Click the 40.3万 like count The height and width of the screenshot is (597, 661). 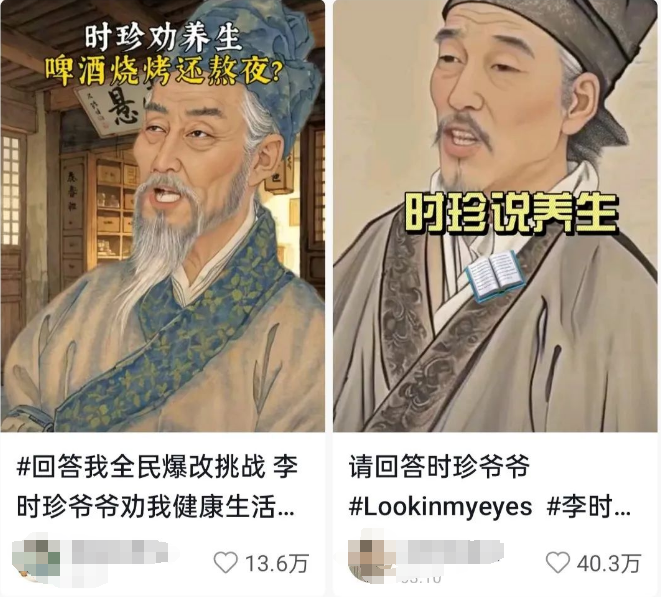pos(609,563)
